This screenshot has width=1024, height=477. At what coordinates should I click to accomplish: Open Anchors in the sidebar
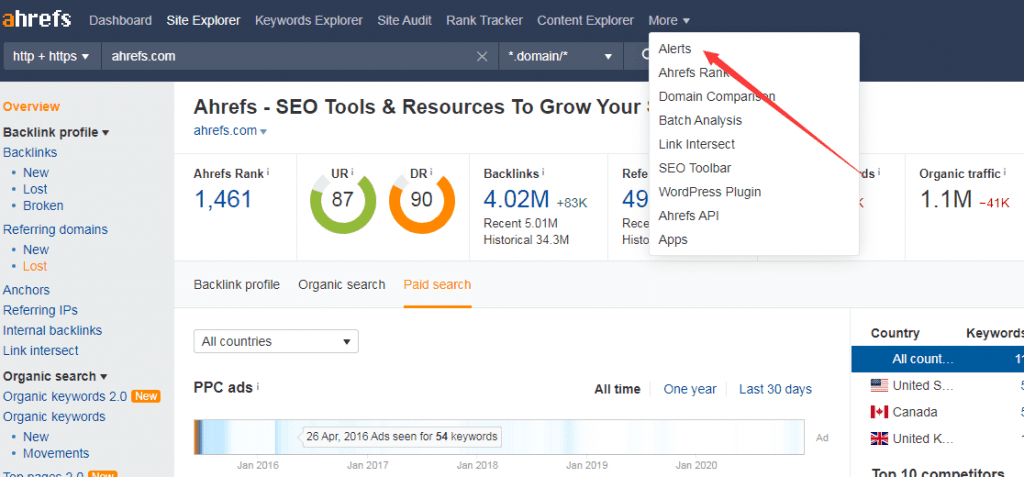click(x=26, y=290)
